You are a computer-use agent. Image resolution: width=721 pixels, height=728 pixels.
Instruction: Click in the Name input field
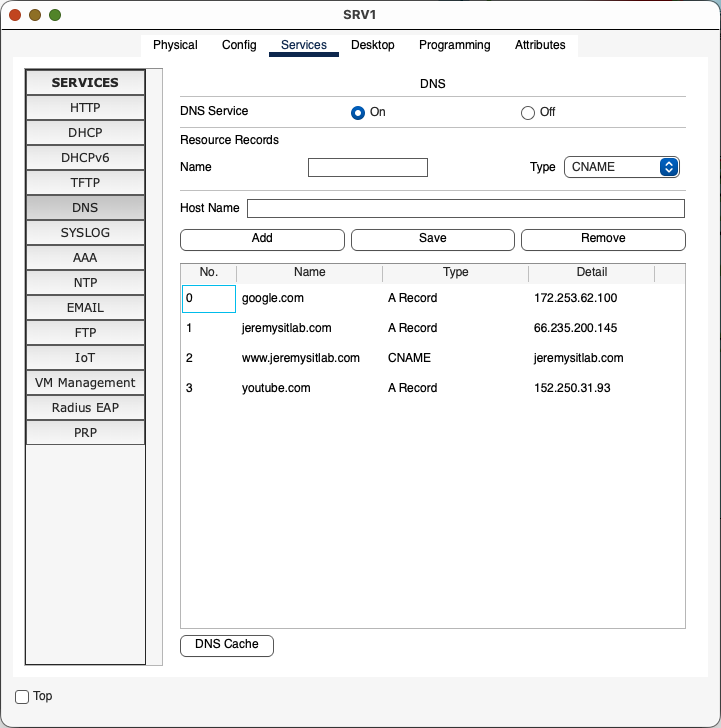[x=367, y=167]
